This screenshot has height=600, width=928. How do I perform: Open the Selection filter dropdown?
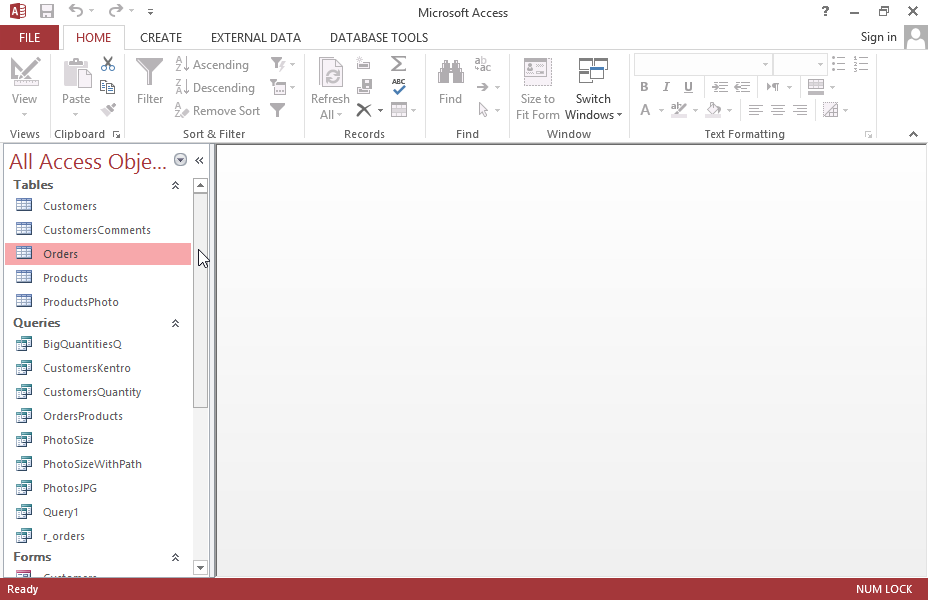(x=282, y=64)
